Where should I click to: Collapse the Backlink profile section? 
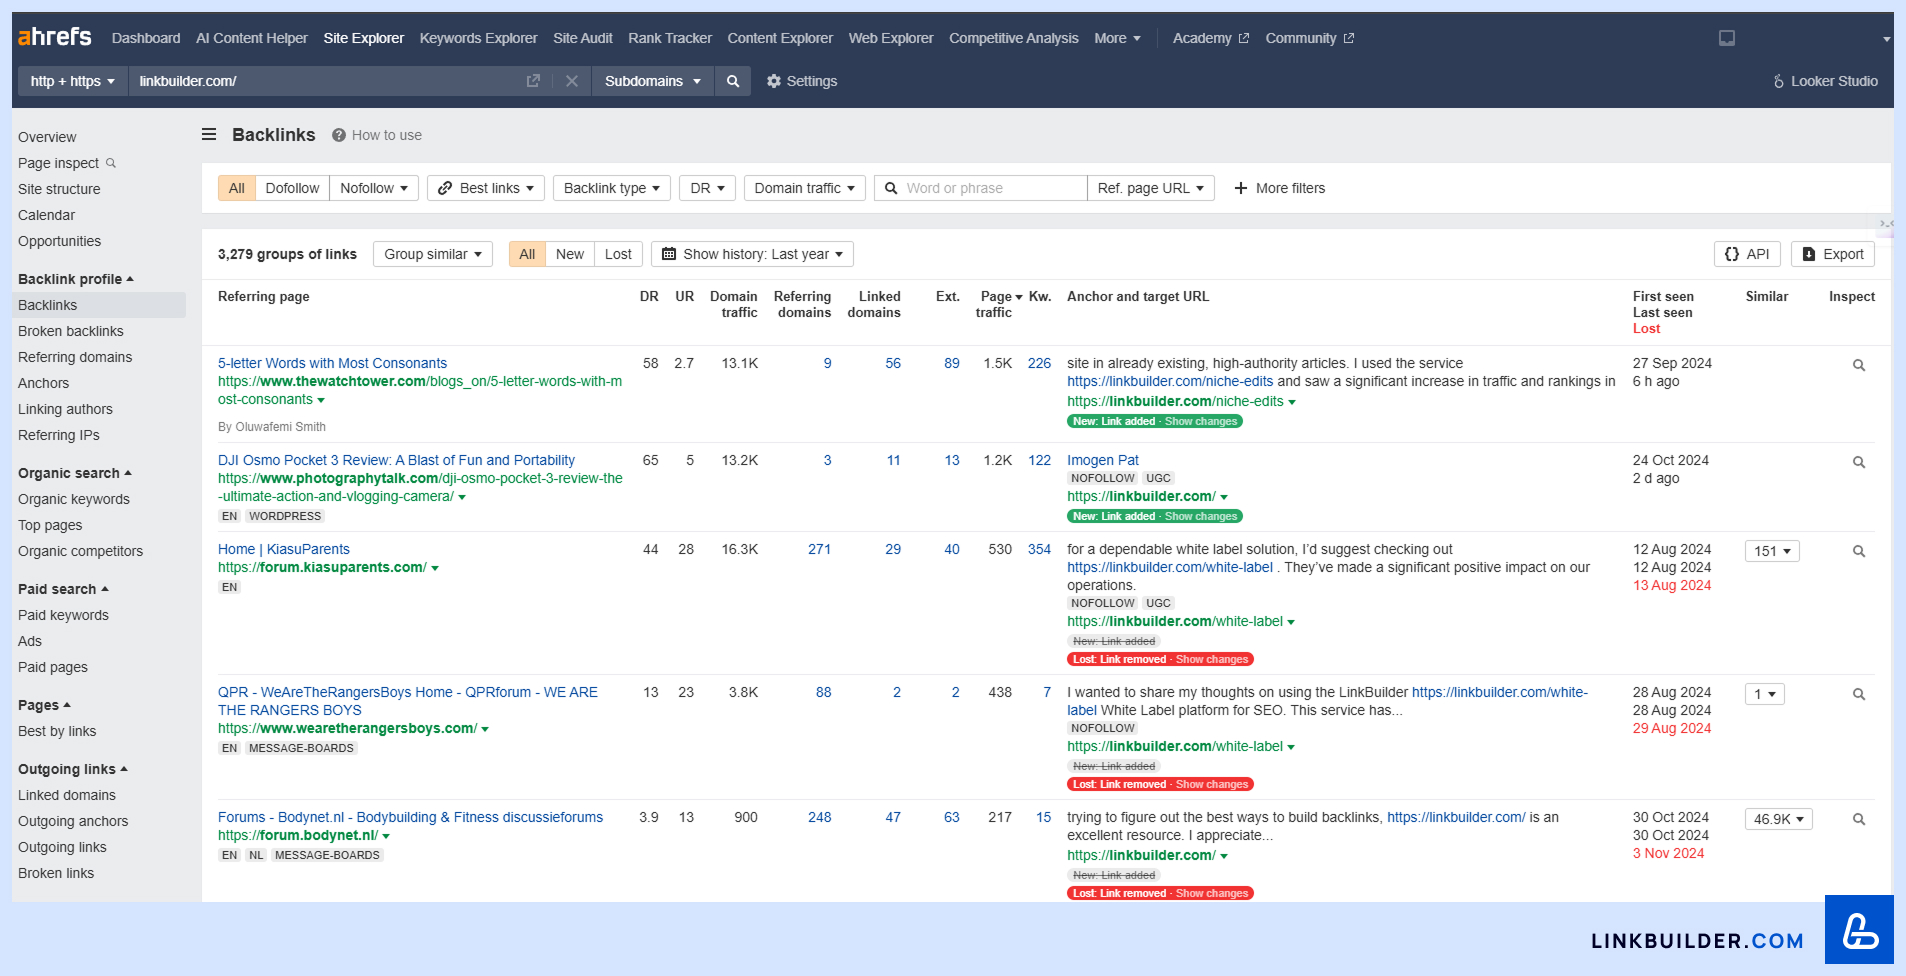point(76,279)
